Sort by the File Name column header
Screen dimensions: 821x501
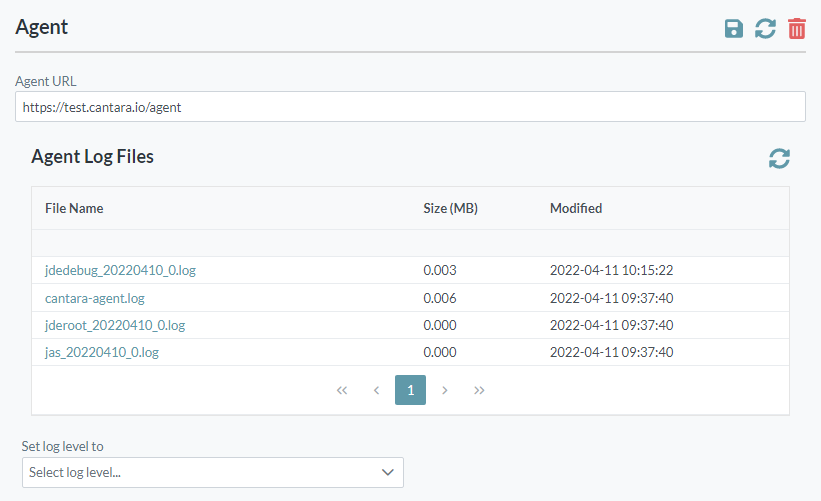click(74, 208)
